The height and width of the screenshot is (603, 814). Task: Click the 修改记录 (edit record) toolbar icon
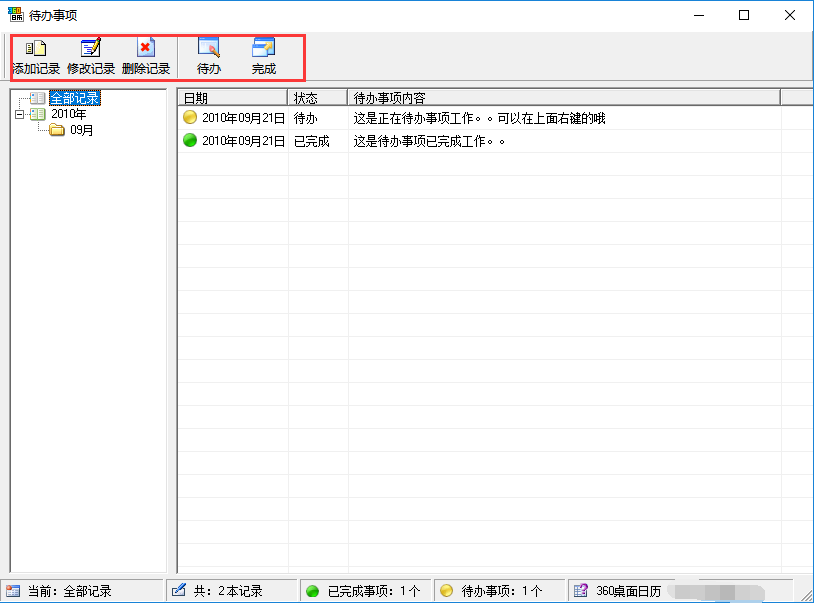[x=91, y=49]
